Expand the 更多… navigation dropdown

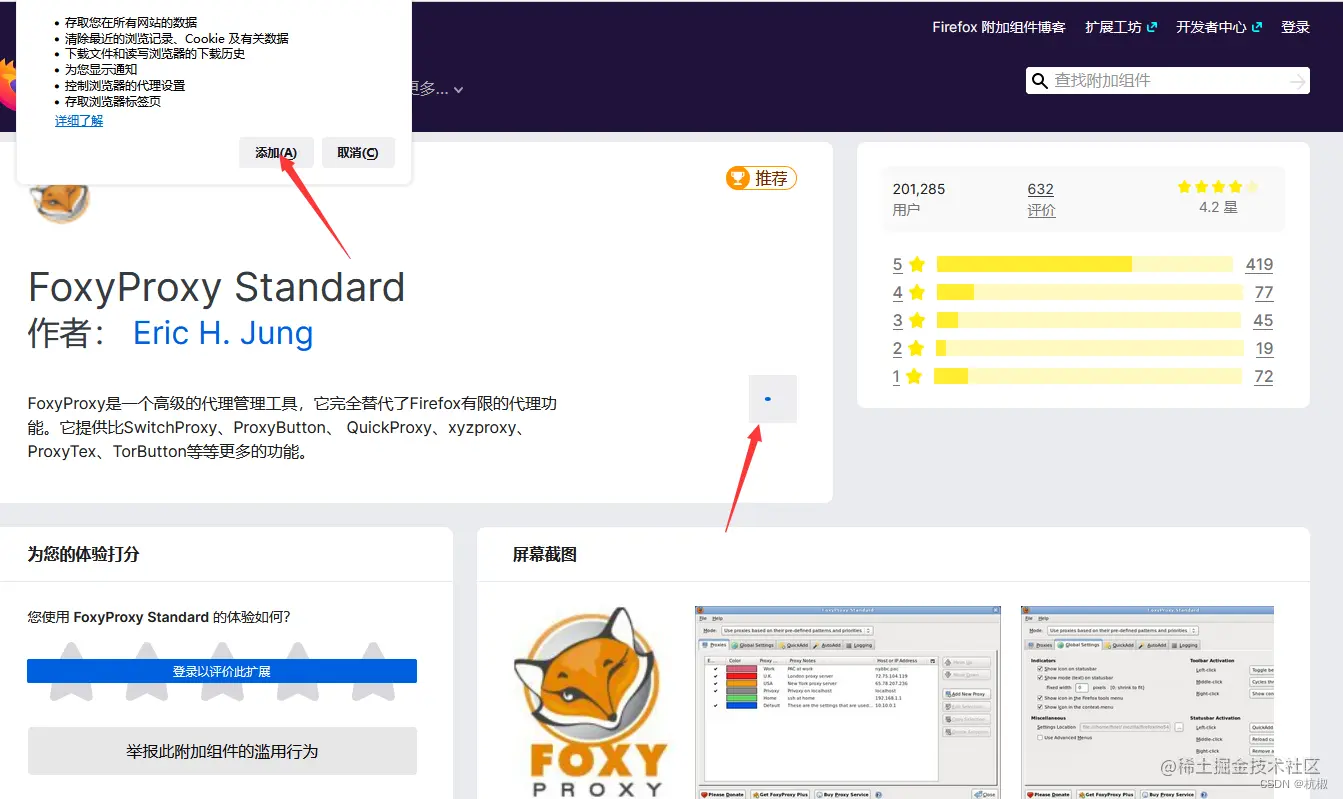click(437, 89)
